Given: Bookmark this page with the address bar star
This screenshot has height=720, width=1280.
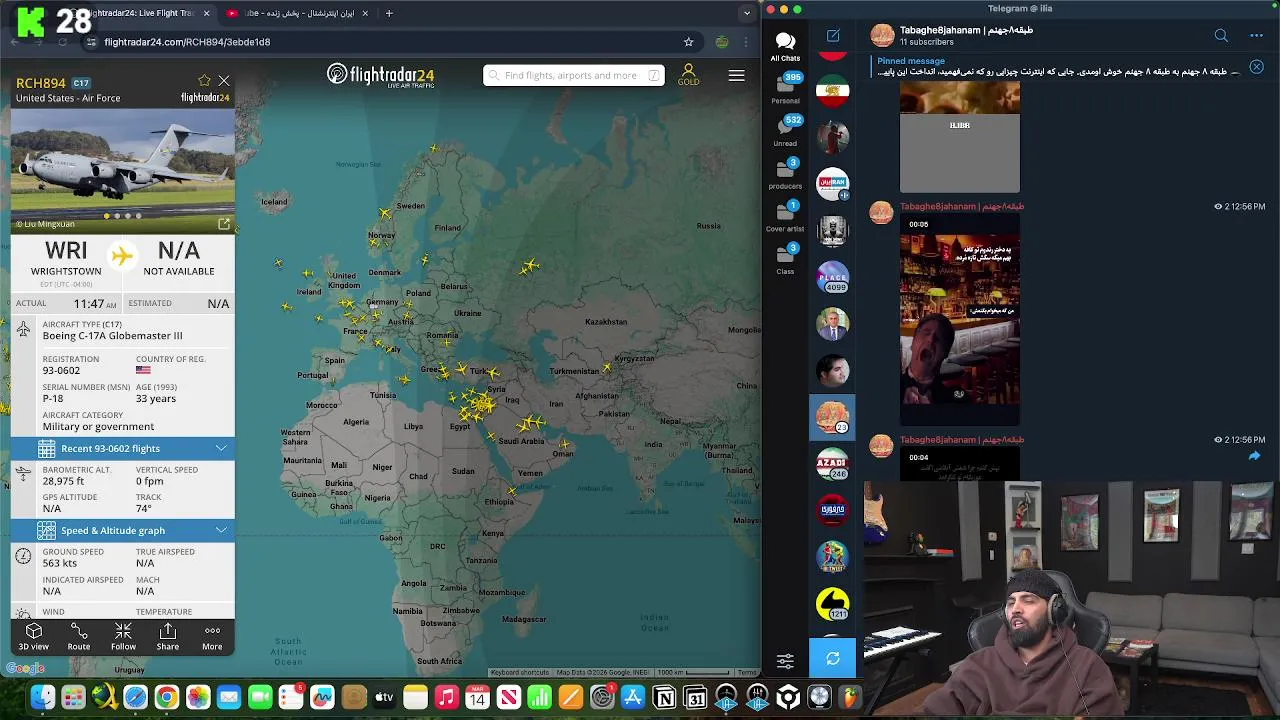Looking at the screenshot, I should coord(688,42).
